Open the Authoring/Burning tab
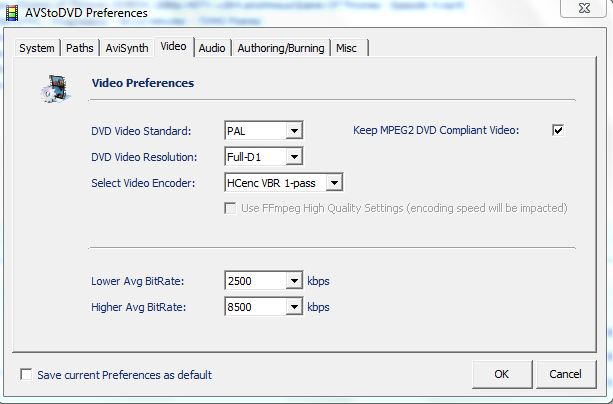 [x=280, y=48]
